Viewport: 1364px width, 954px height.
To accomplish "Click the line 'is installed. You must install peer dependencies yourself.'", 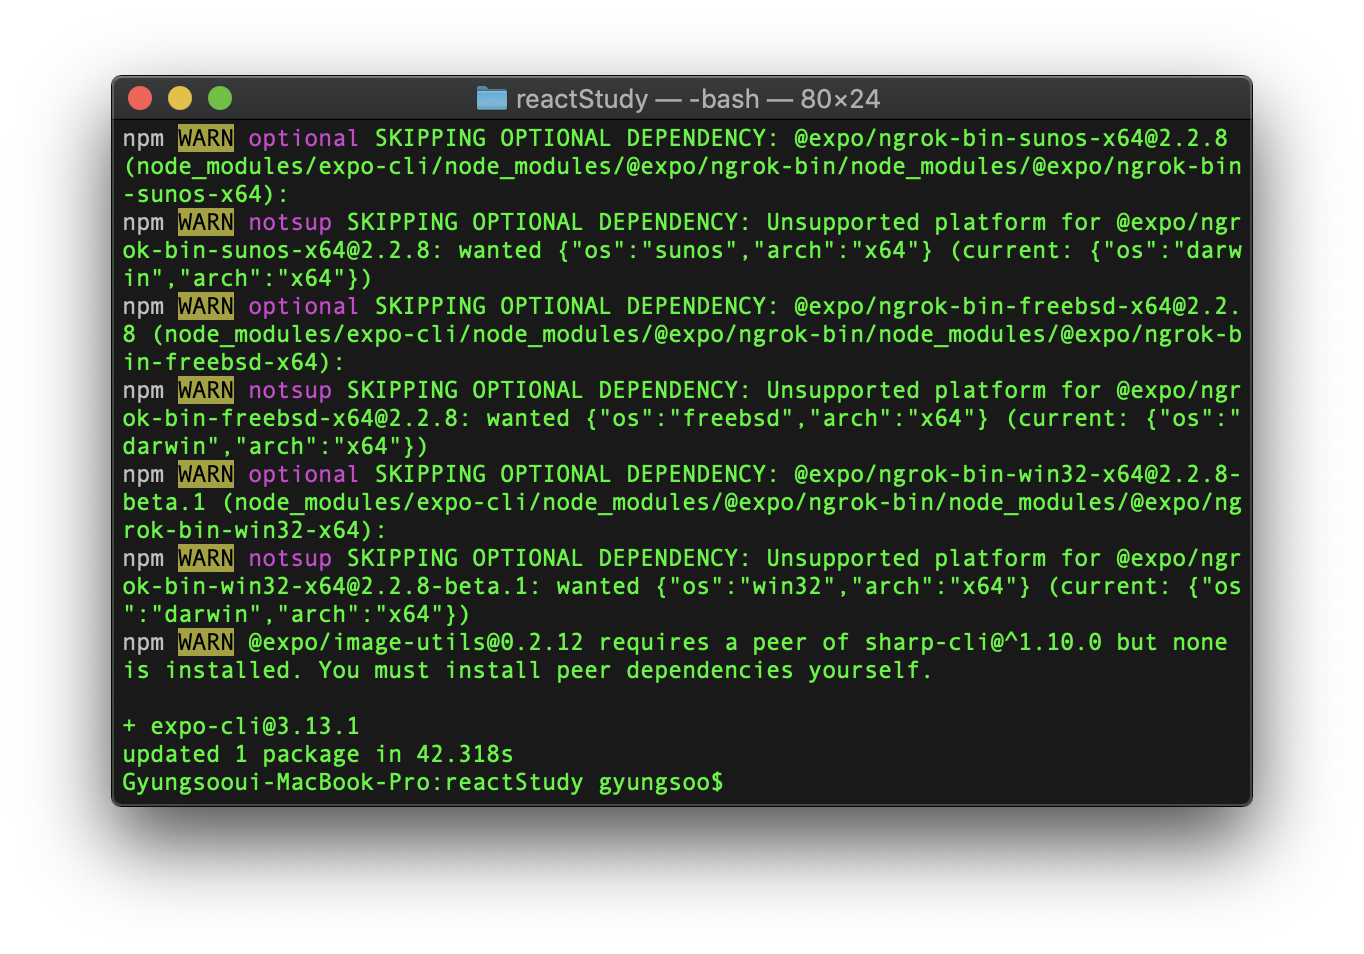I will click(527, 670).
